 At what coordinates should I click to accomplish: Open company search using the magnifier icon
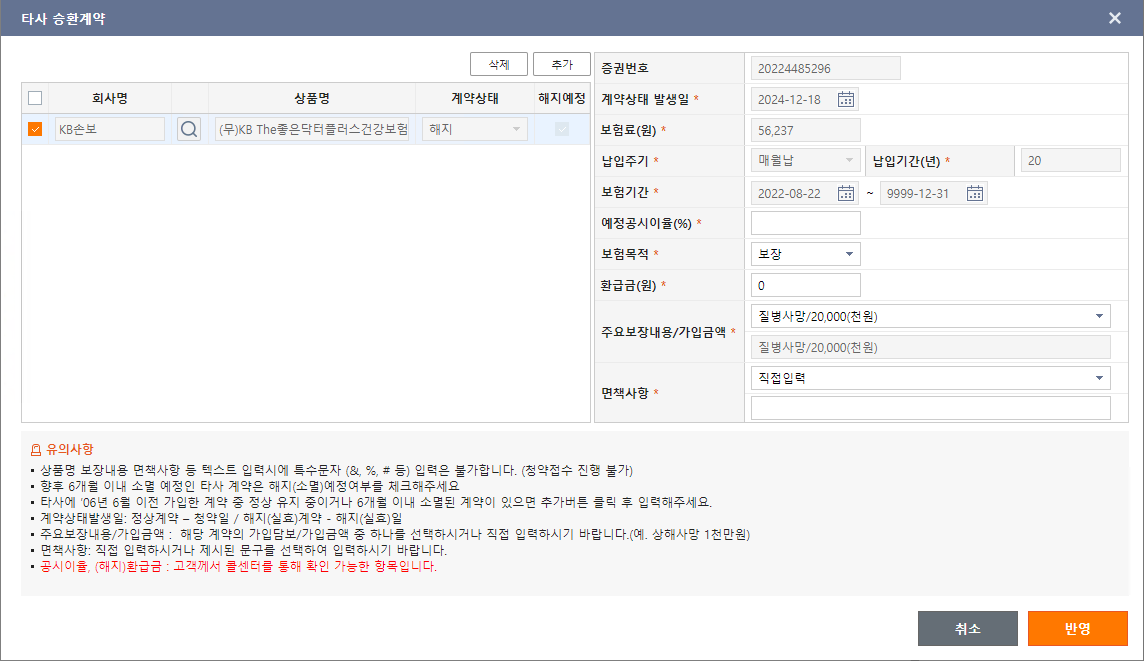(x=188, y=128)
